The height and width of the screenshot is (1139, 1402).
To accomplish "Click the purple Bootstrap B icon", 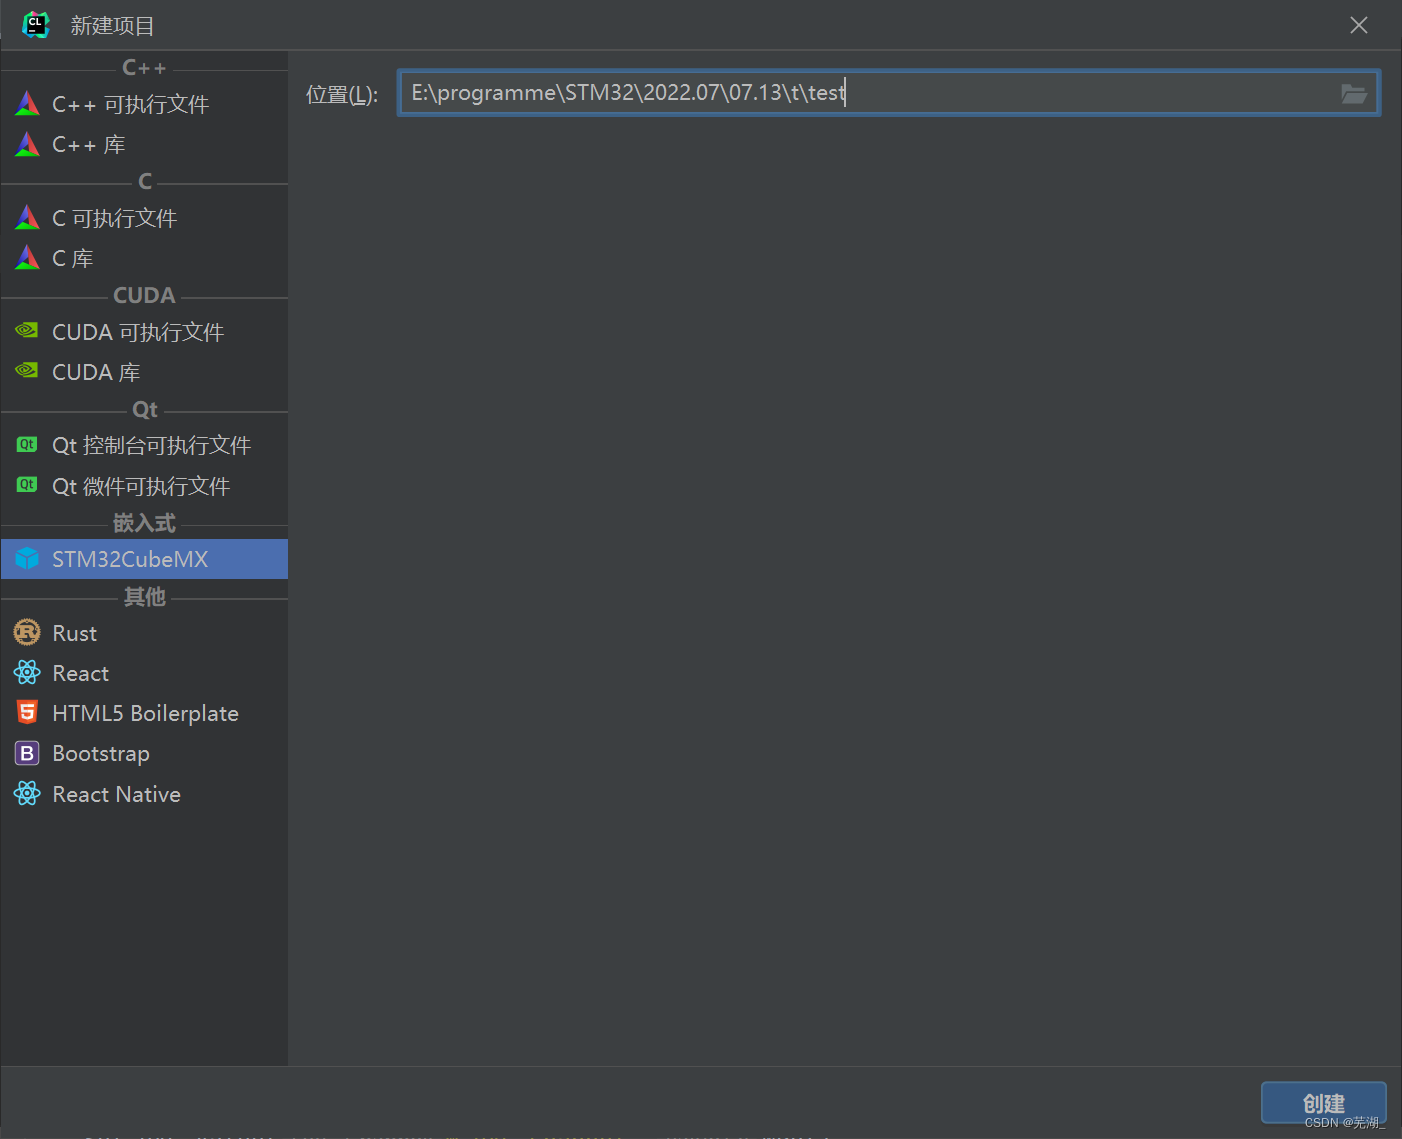I will [x=27, y=753].
